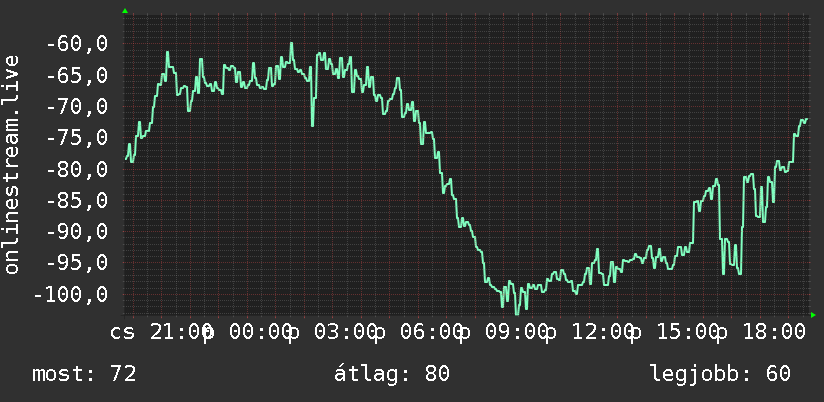Viewport: 824px width, 402px height.
Task: Click the 'legjobb: 60' best value
Action: tap(720, 374)
